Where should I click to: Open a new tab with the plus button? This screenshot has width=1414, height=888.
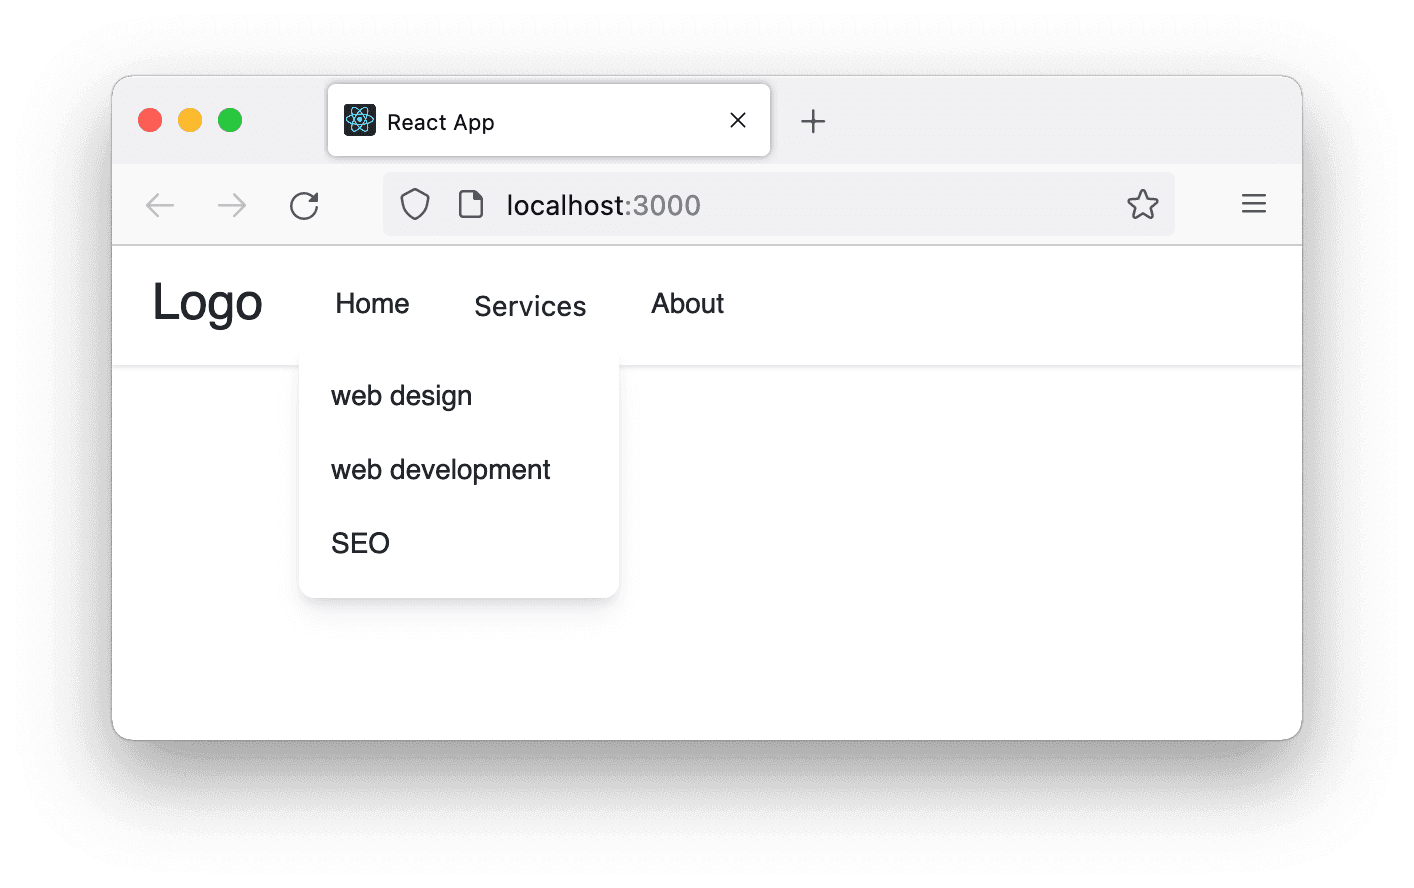(x=813, y=122)
